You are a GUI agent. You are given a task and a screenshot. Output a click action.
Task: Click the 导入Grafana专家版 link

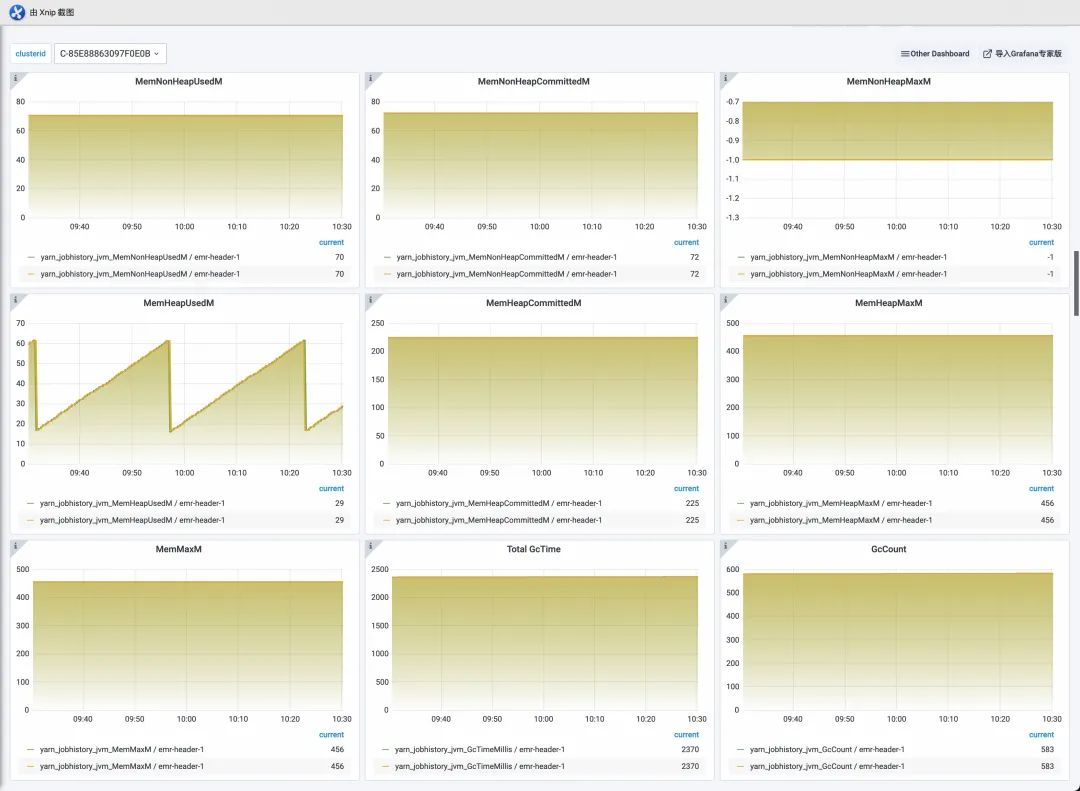pyautogui.click(x=1022, y=54)
